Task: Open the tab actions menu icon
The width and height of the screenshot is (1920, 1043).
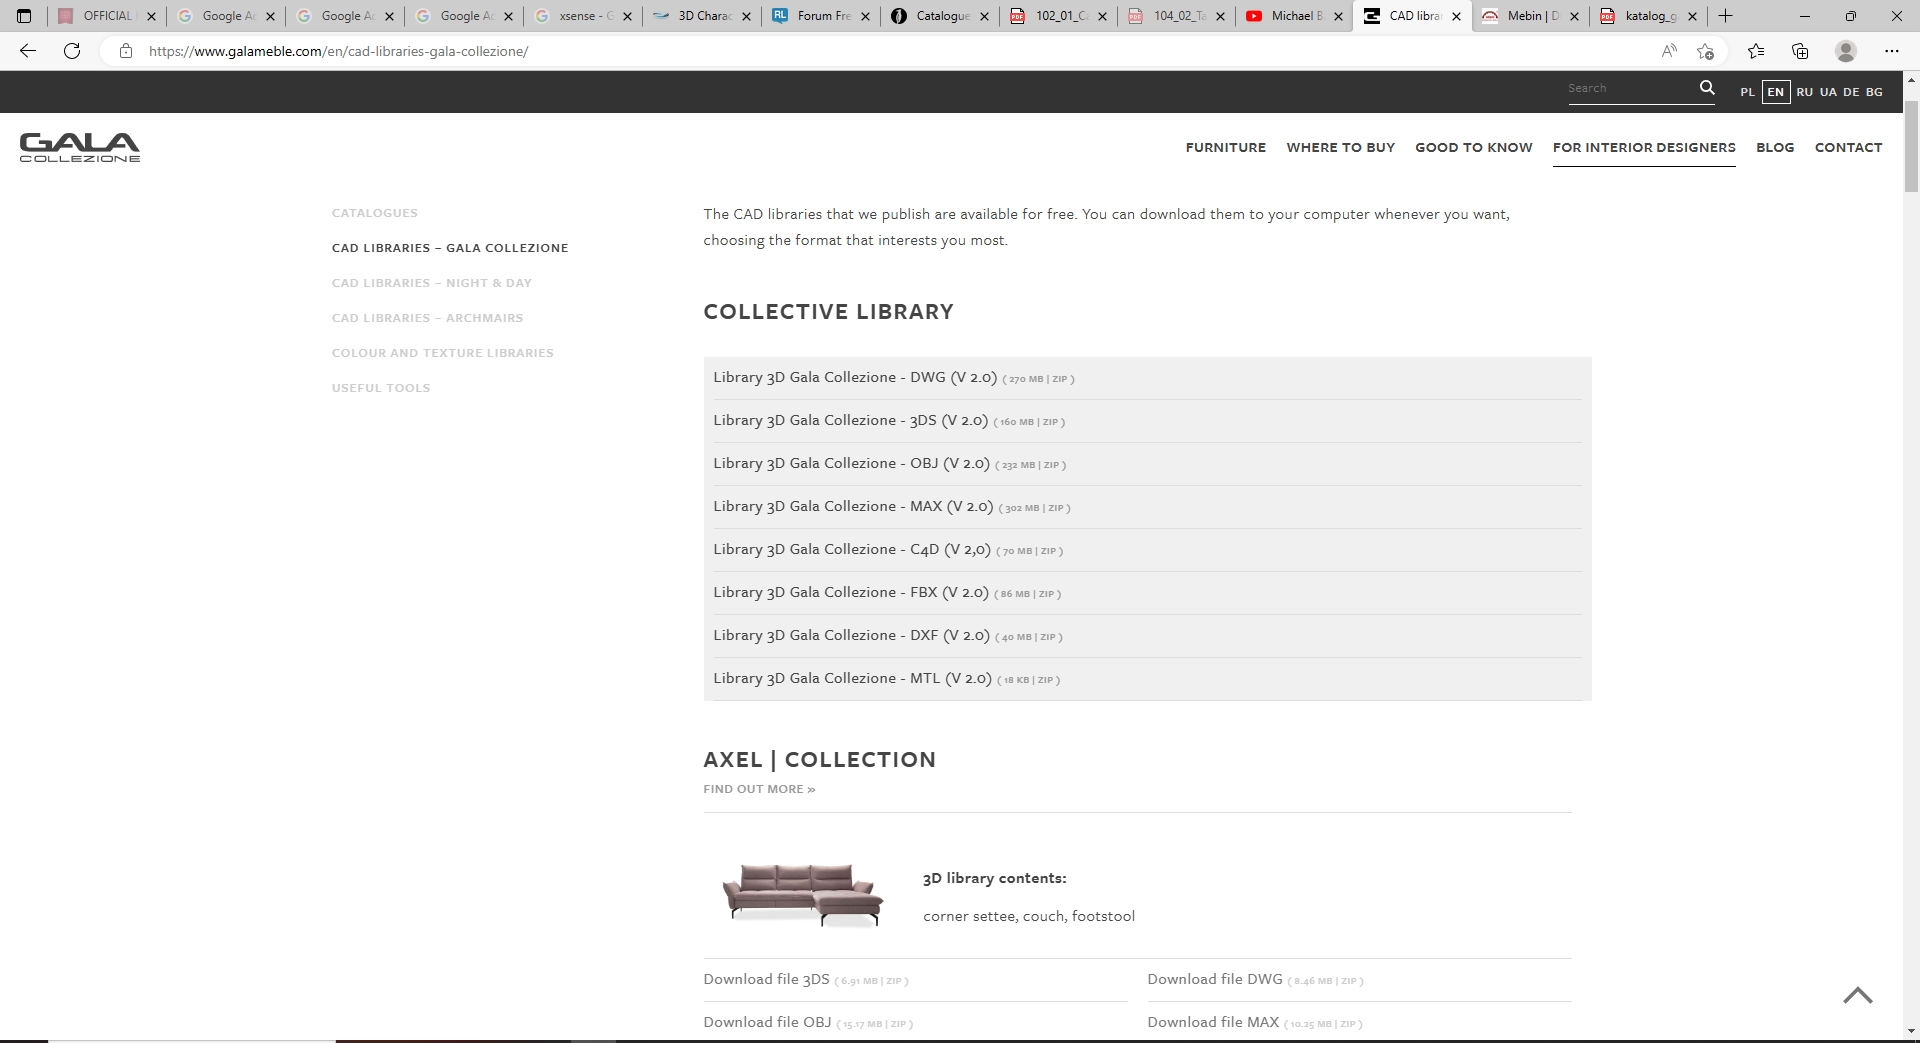Action: (24, 16)
